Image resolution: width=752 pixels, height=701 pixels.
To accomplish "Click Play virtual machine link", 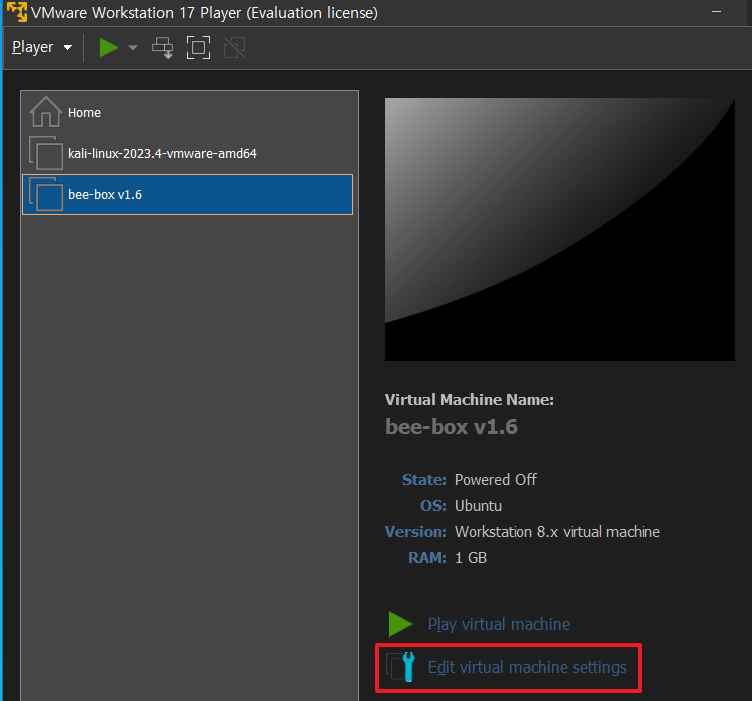I will pyautogui.click(x=498, y=624).
